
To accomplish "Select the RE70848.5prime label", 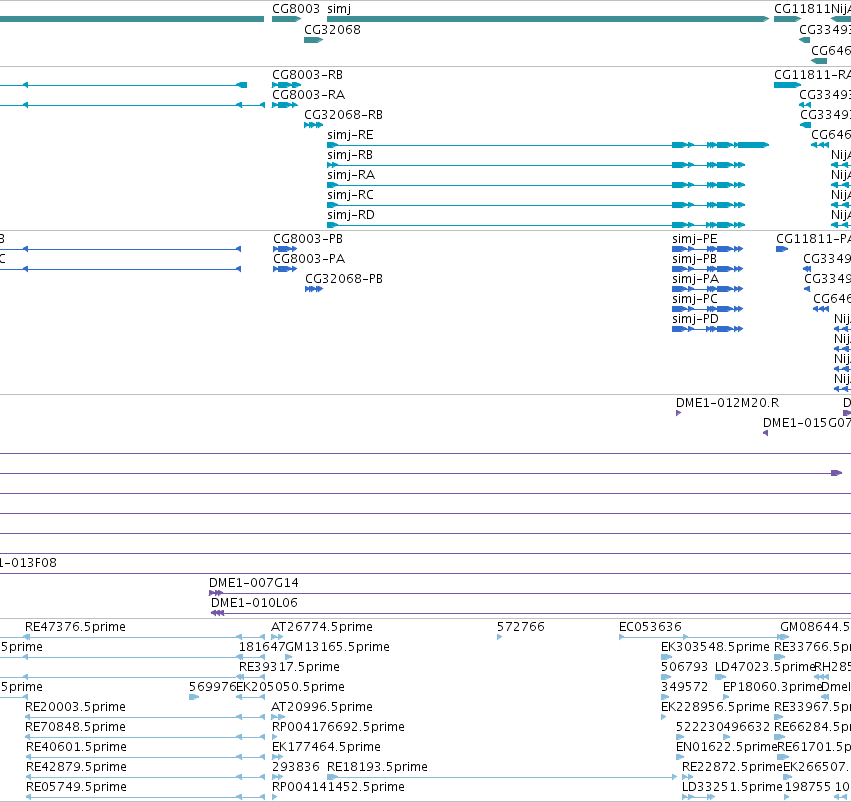I will point(75,727).
